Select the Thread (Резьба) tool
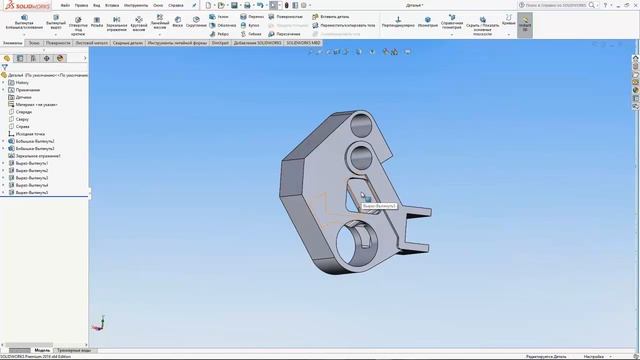 pyautogui.click(x=97, y=22)
